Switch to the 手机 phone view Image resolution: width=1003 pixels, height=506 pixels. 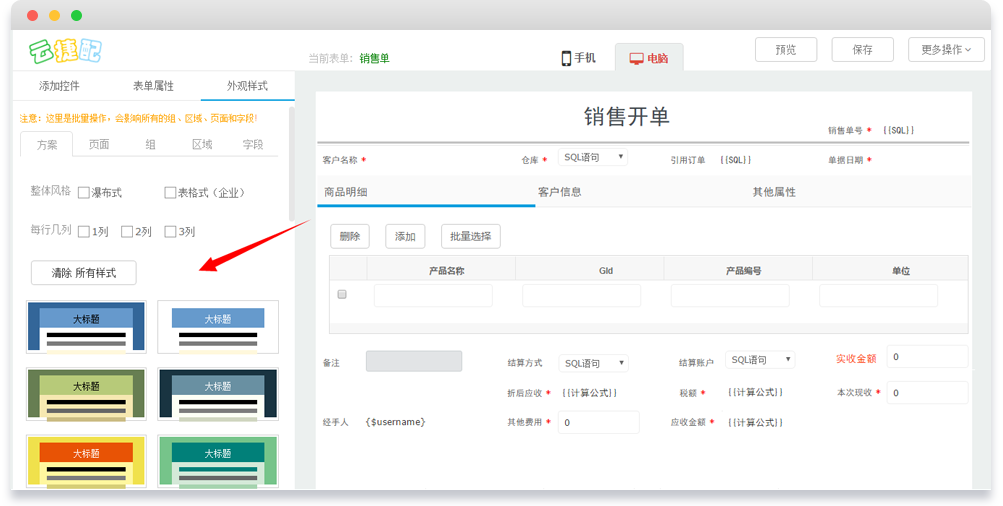(x=578, y=58)
